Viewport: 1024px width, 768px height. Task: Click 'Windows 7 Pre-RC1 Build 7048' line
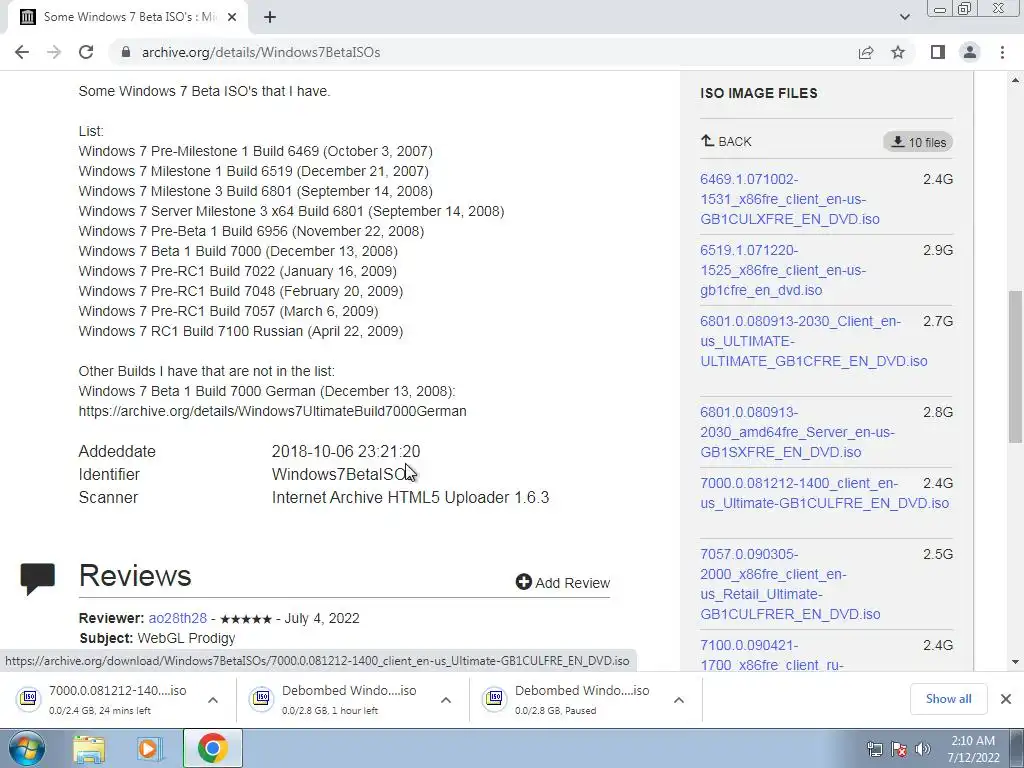pyautogui.click(x=241, y=291)
